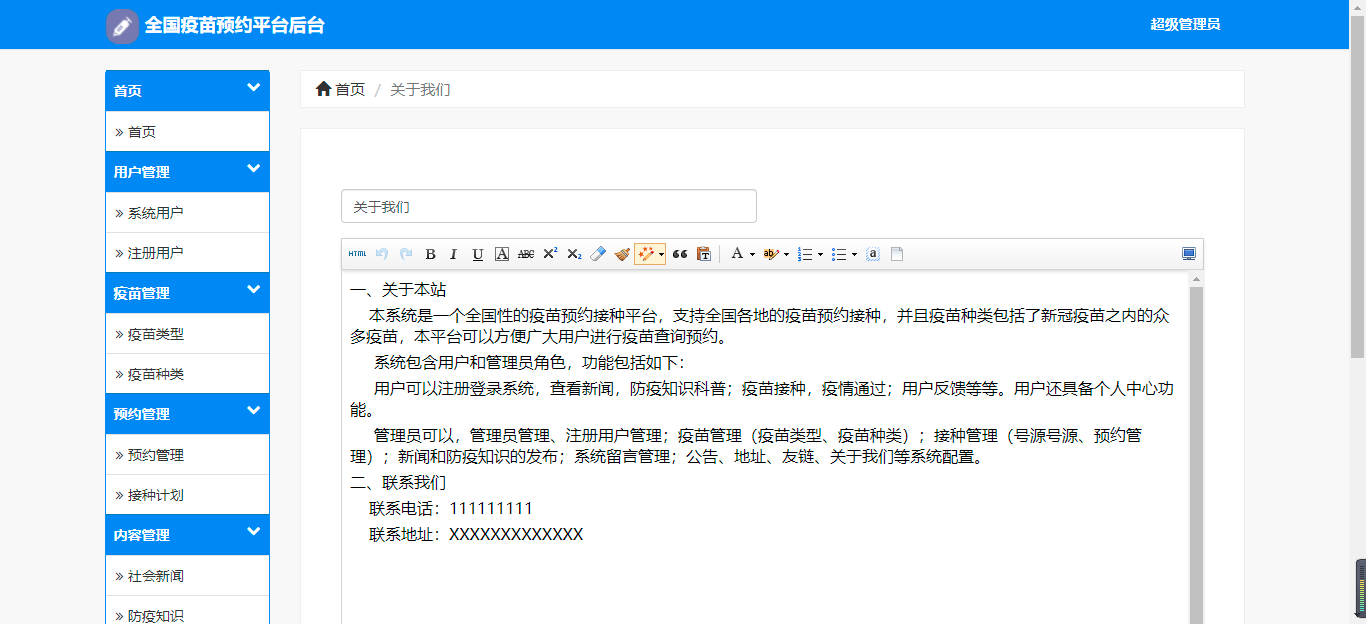Open 防疫知识 in sidebar
This screenshot has height=624, width=1366.
[x=187, y=610]
